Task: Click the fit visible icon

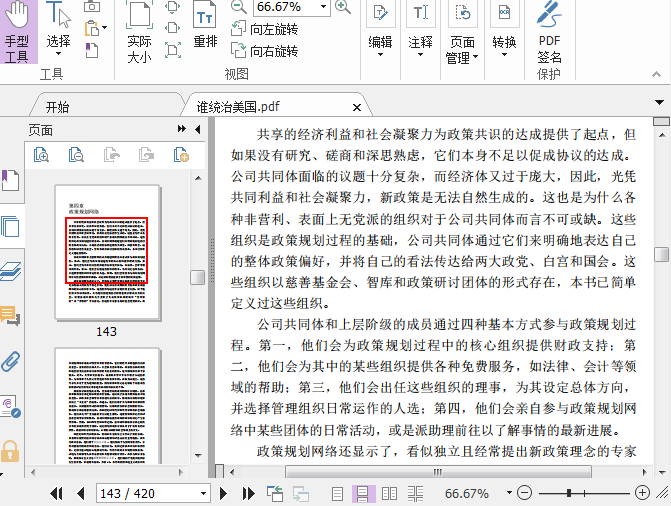Action: tap(172, 50)
